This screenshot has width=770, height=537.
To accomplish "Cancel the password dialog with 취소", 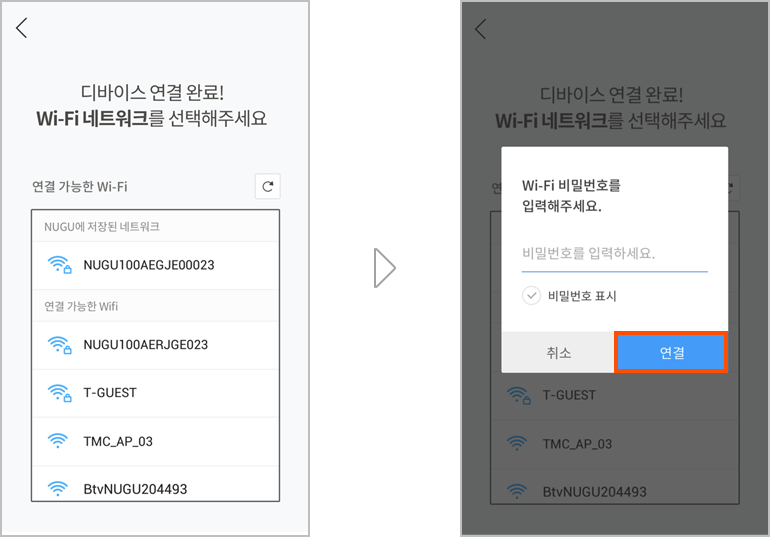I will [x=558, y=352].
